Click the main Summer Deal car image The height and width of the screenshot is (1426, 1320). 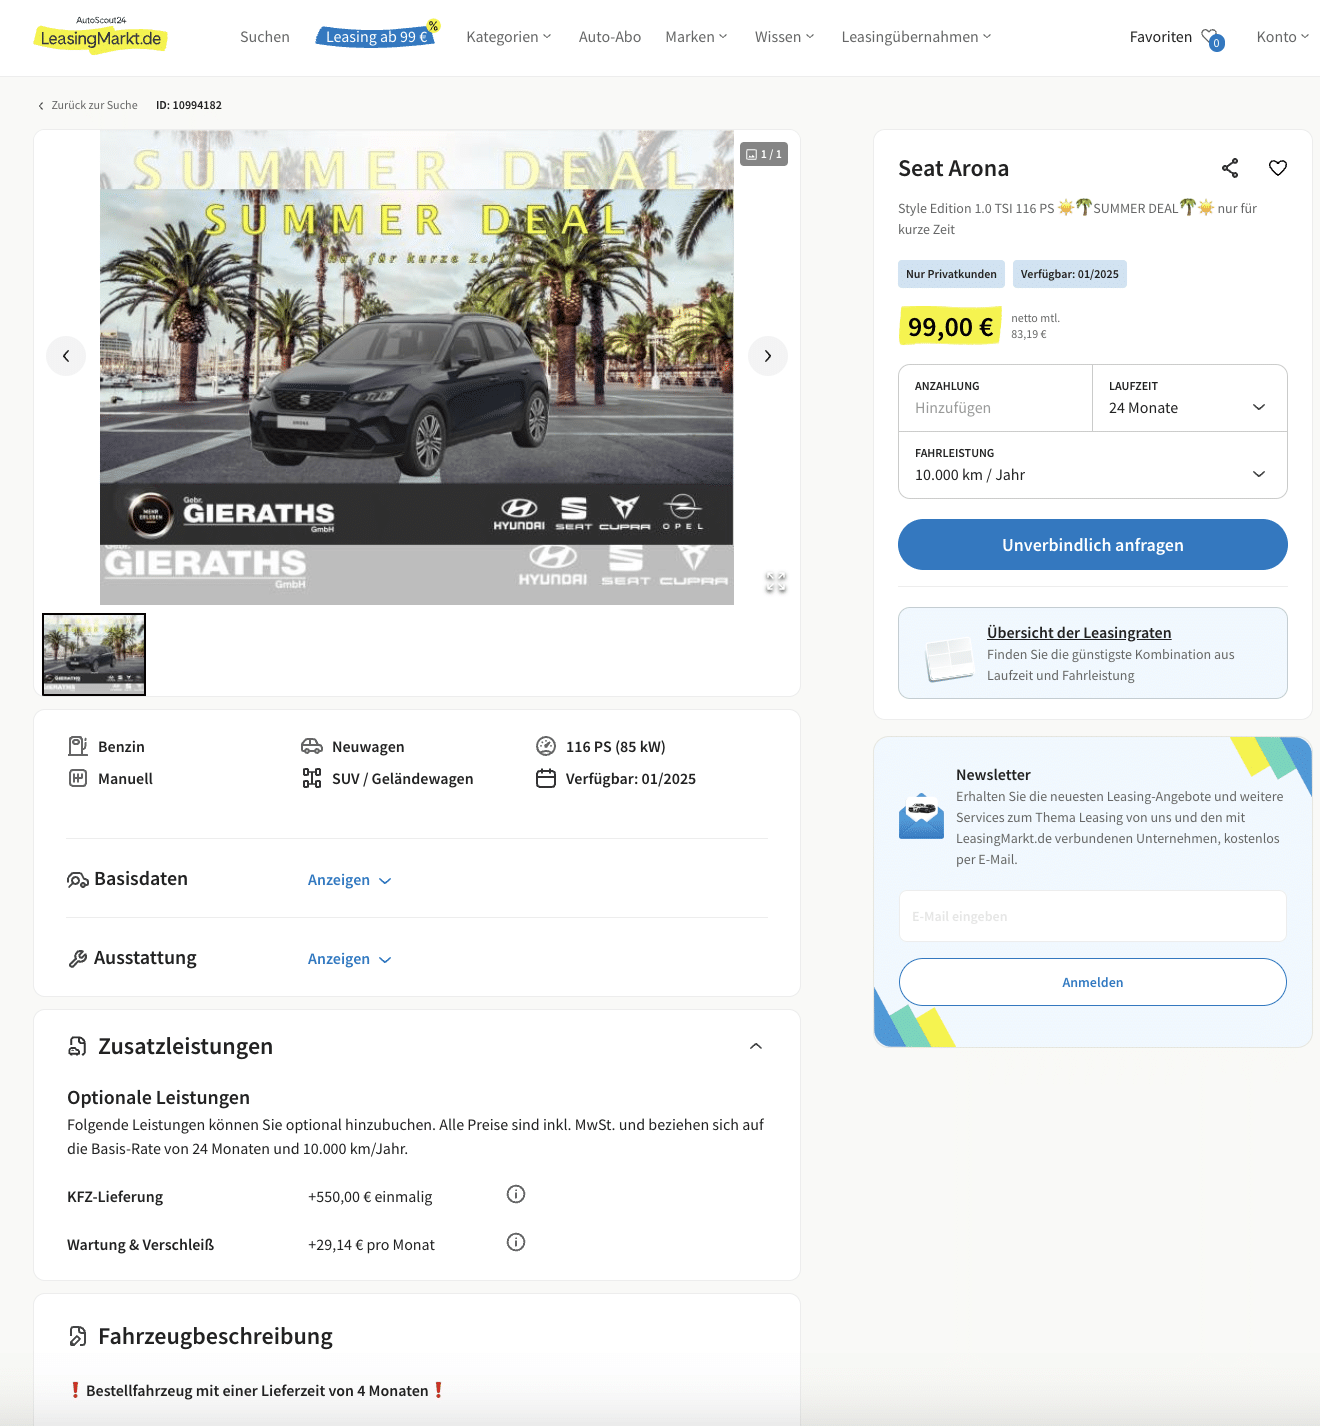coord(417,367)
